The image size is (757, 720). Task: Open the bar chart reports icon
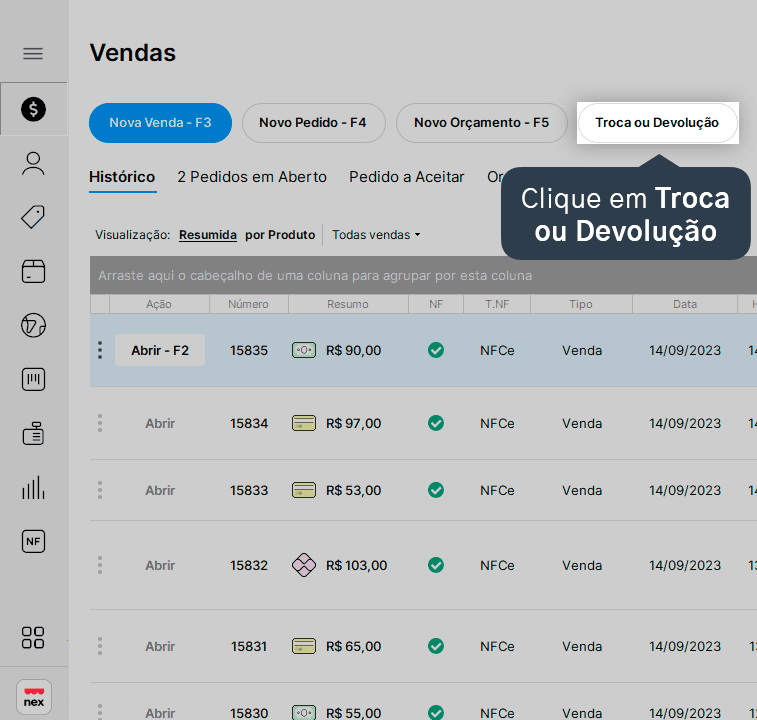(33, 488)
